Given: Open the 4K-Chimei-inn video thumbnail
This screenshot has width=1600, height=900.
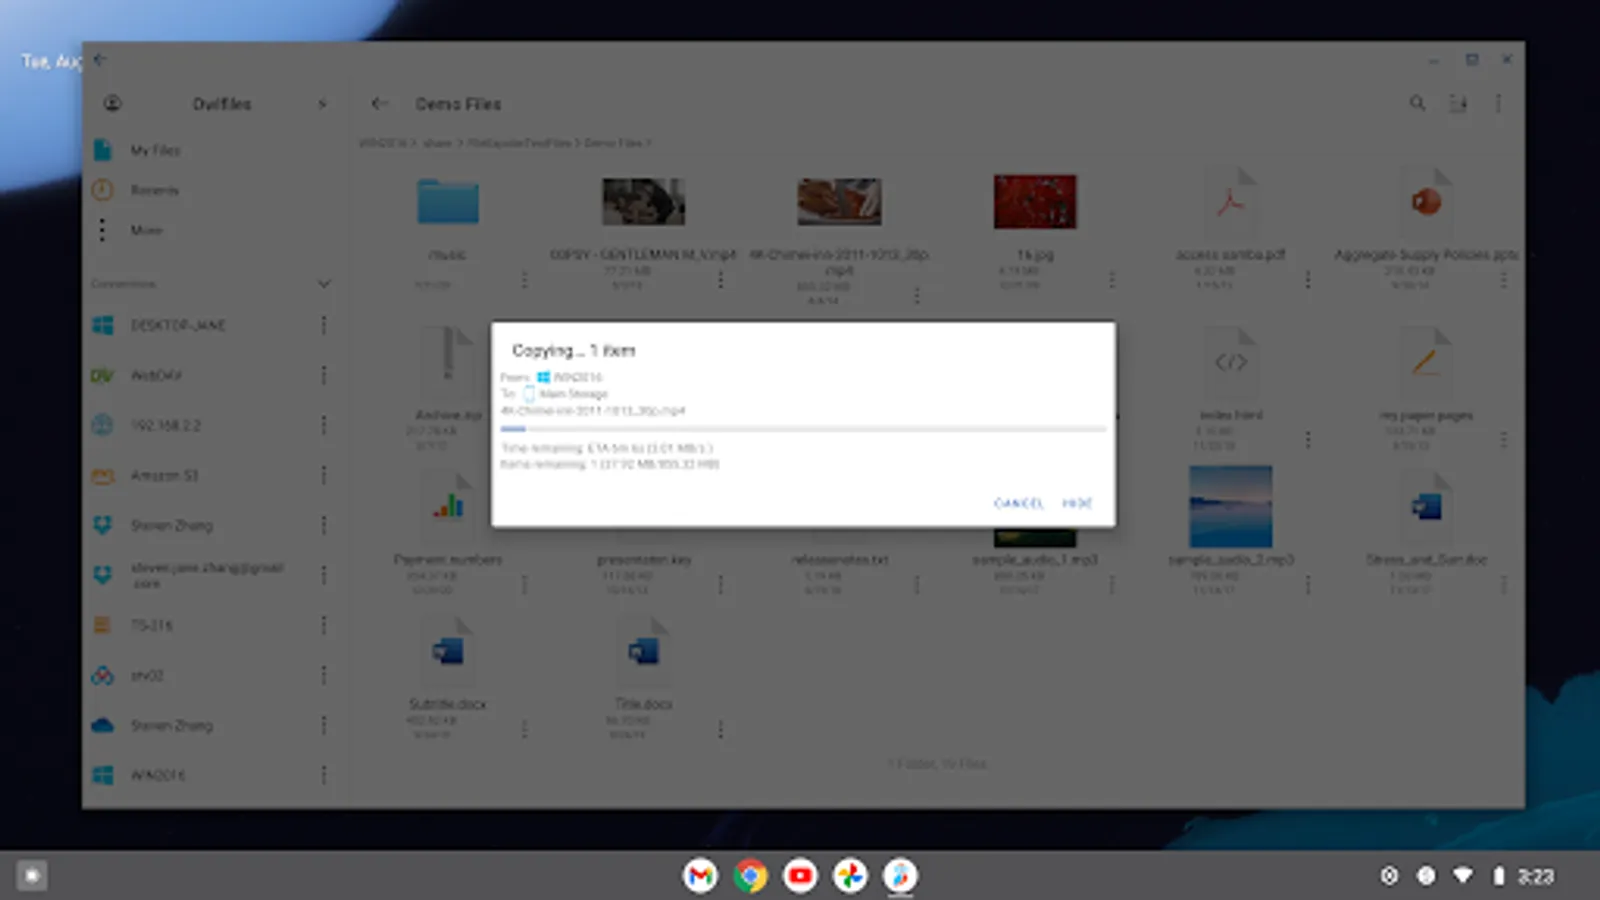Looking at the screenshot, I should 839,202.
